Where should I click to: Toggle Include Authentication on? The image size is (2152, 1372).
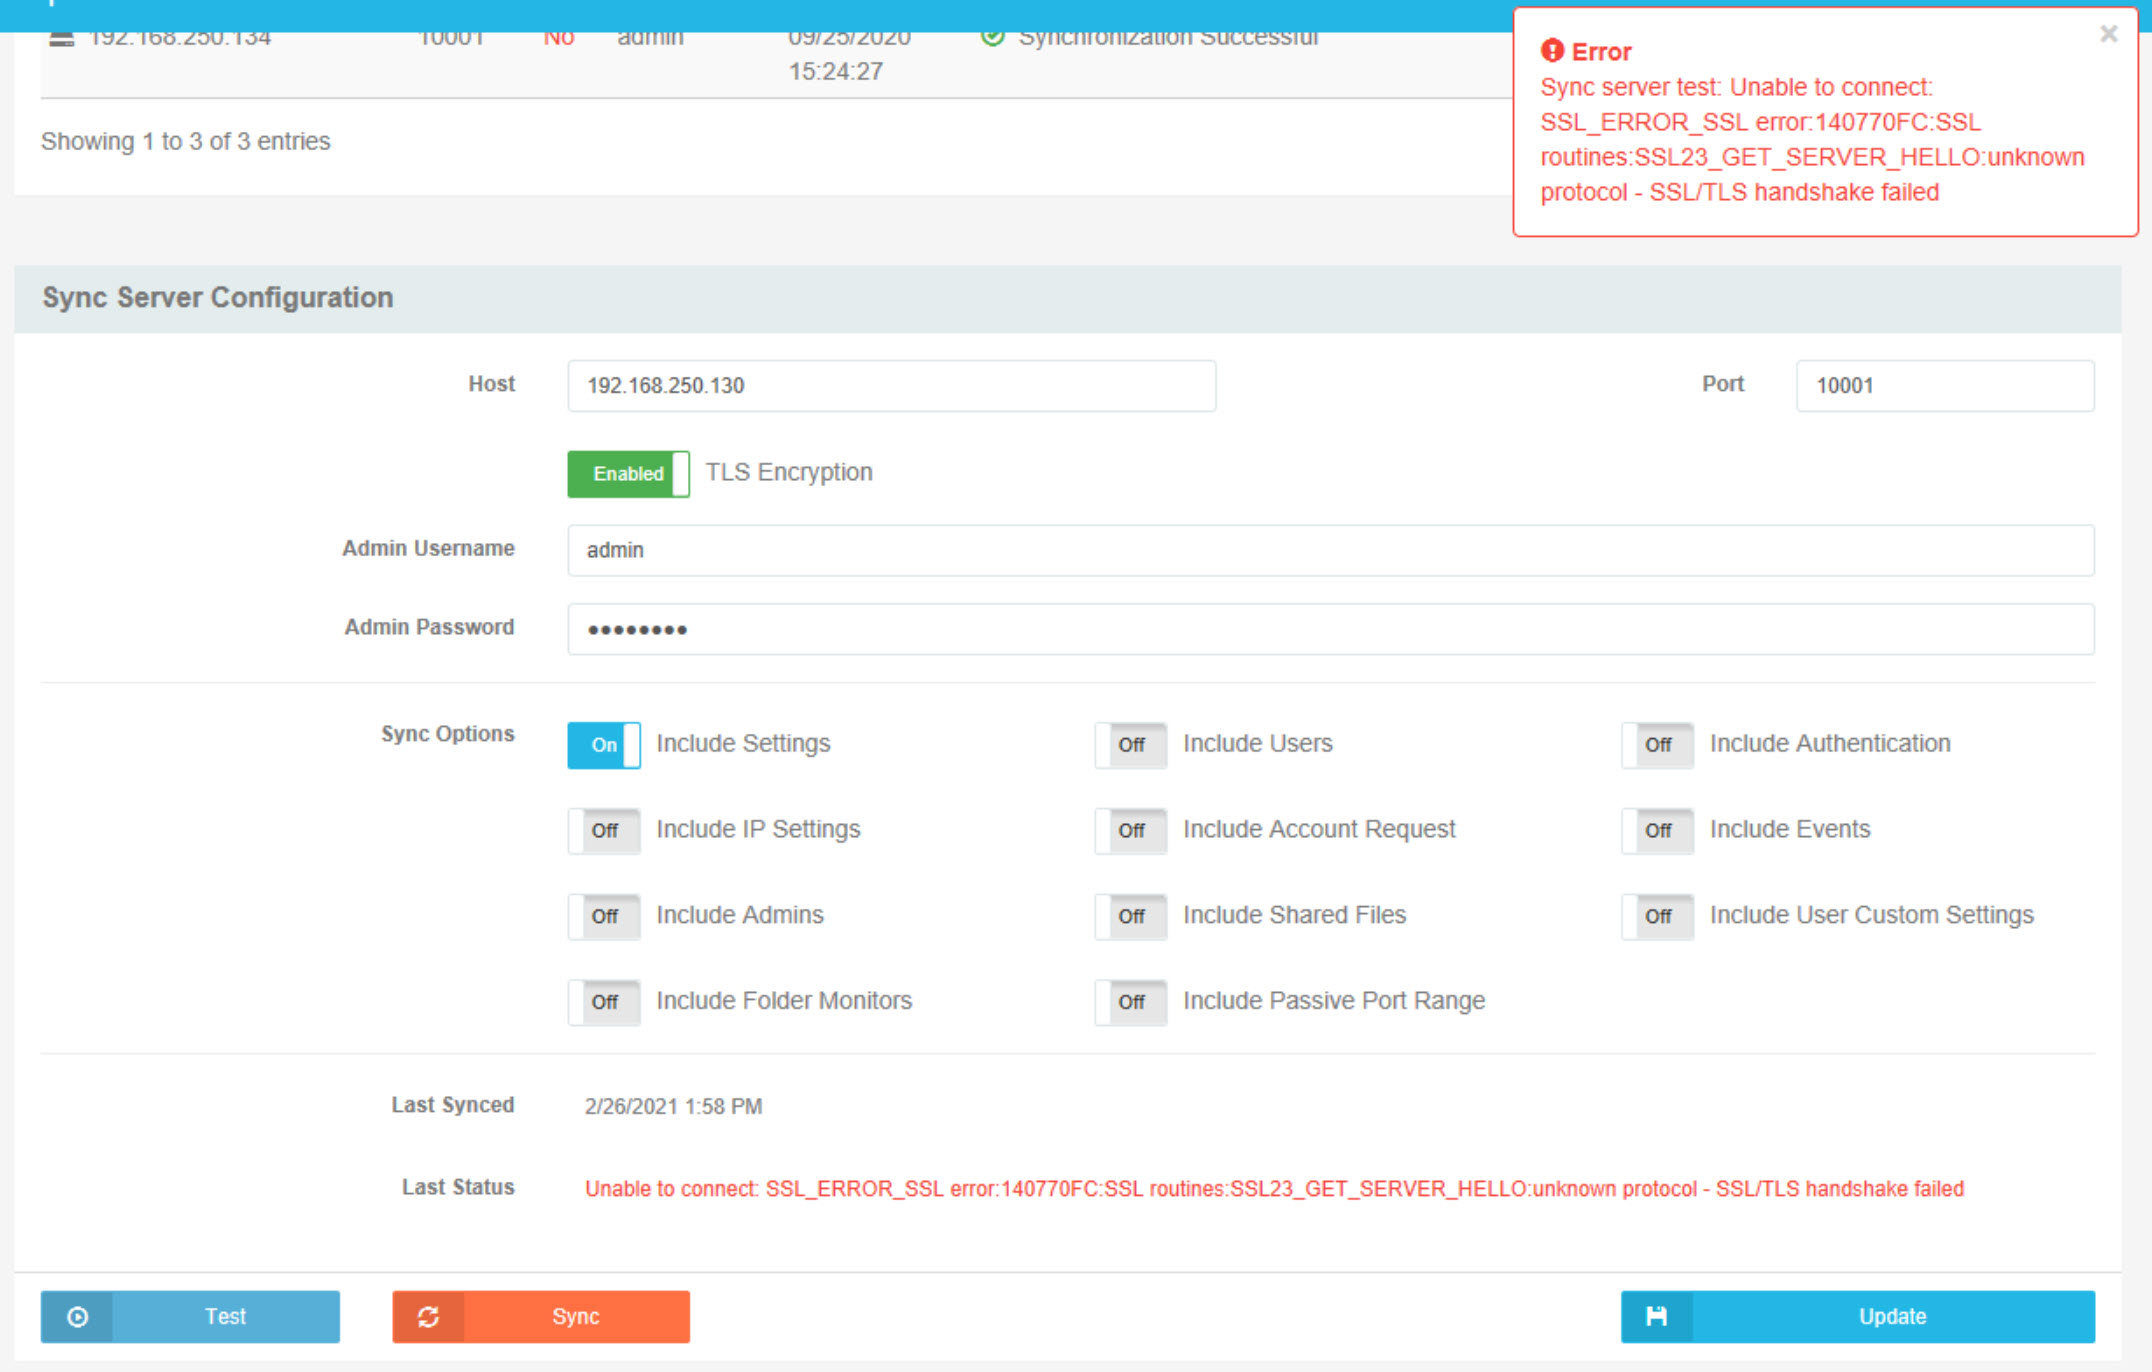pyautogui.click(x=1657, y=745)
